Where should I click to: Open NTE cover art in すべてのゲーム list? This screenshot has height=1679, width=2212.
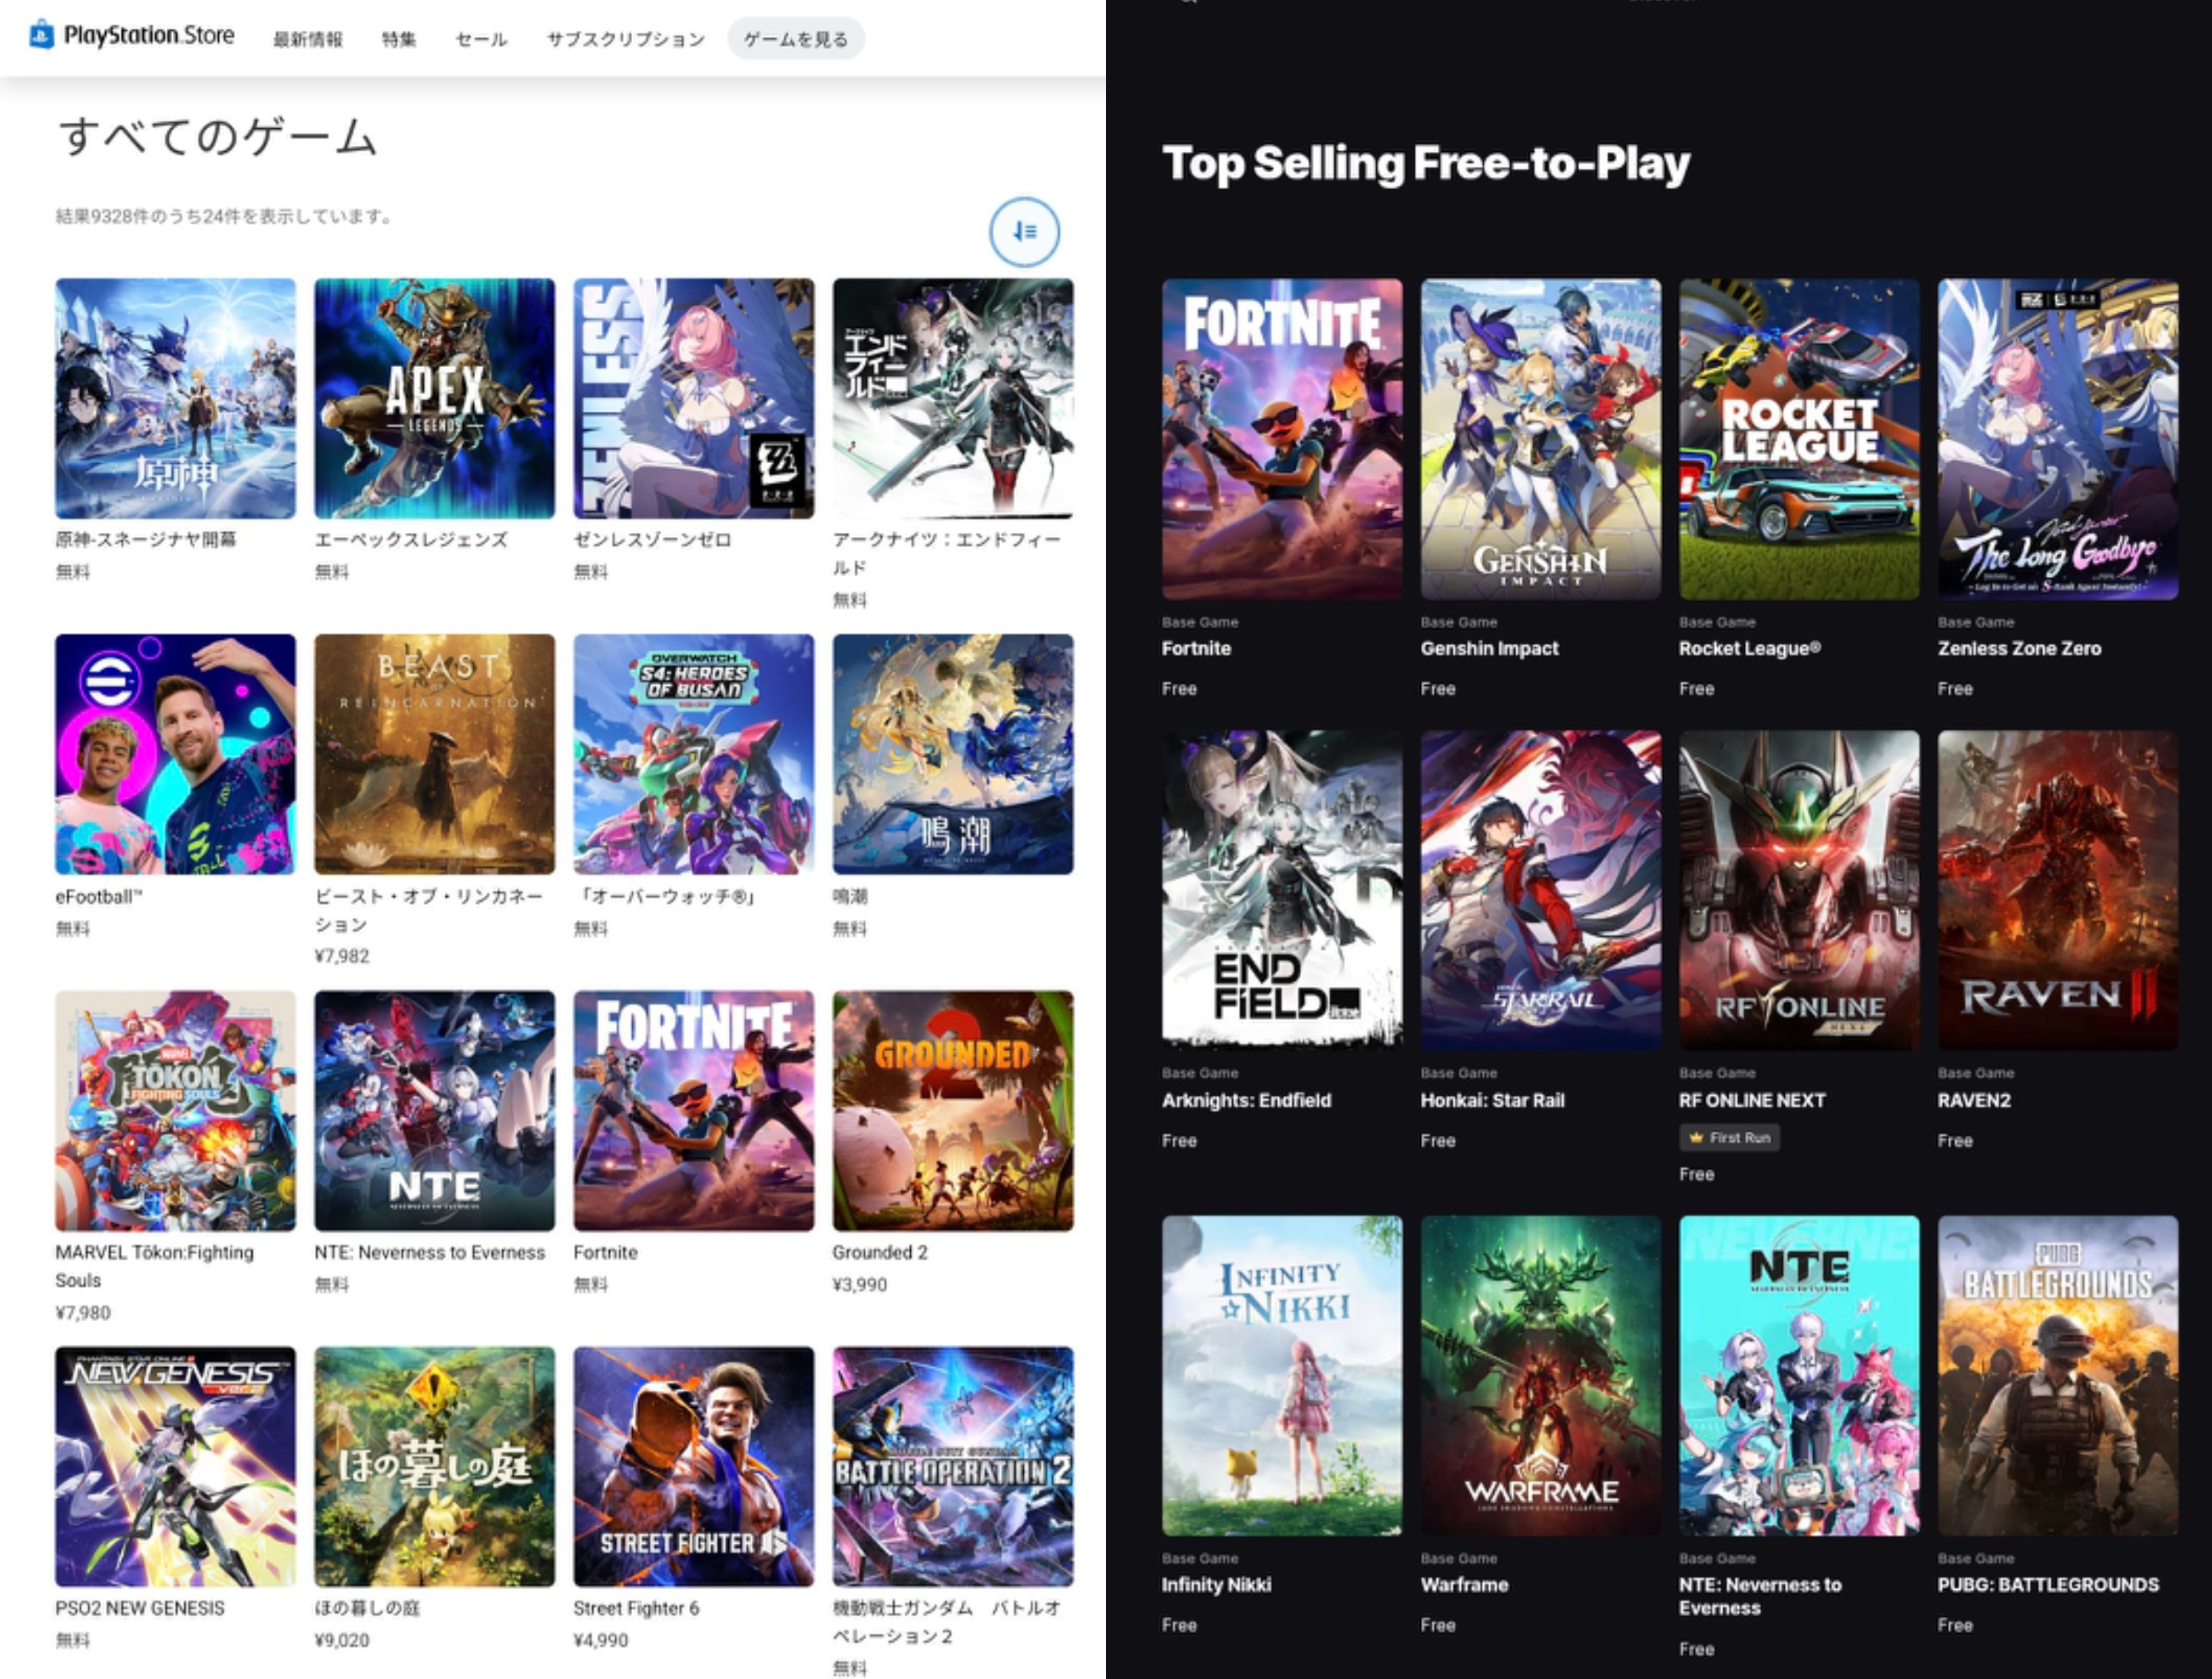coord(434,1110)
